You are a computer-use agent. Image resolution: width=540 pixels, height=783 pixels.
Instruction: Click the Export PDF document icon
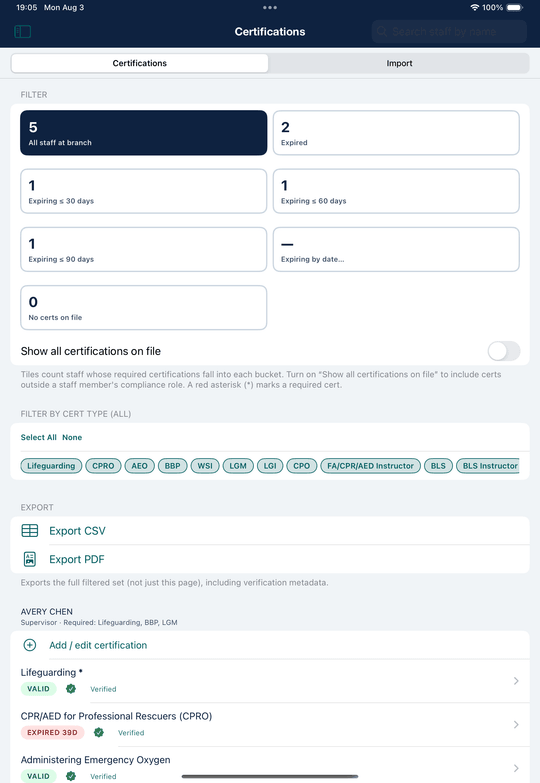point(30,559)
